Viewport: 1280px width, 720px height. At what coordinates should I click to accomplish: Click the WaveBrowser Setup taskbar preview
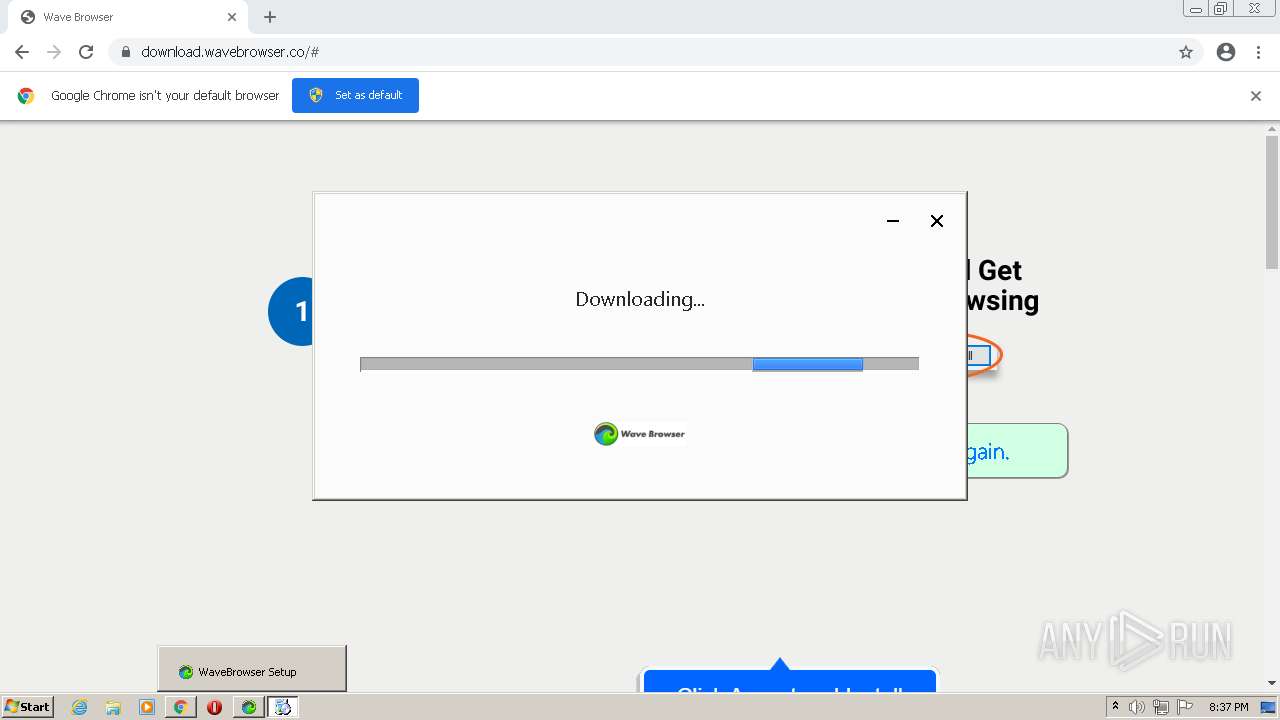pyautogui.click(x=252, y=668)
